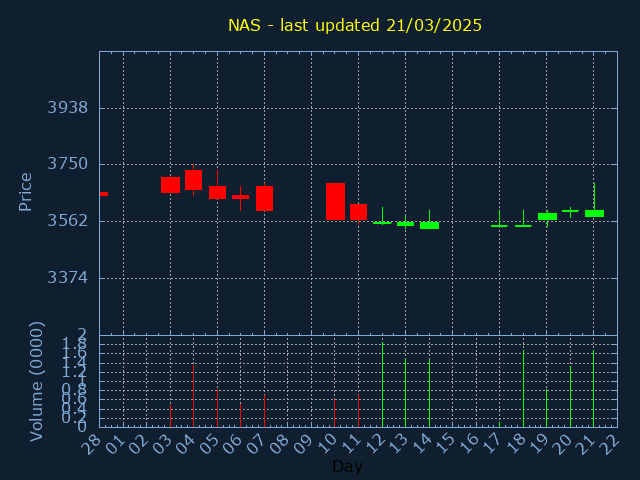
Task: Click the partial red candlestick at day 28
Action: (104, 194)
